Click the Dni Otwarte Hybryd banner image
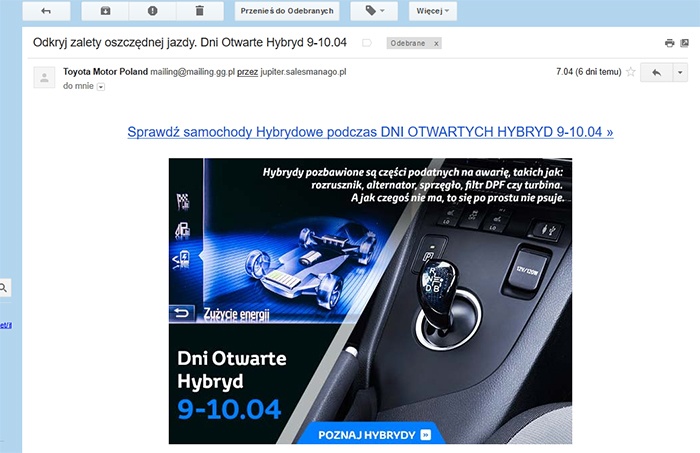This screenshot has width=700, height=453. tap(370, 301)
